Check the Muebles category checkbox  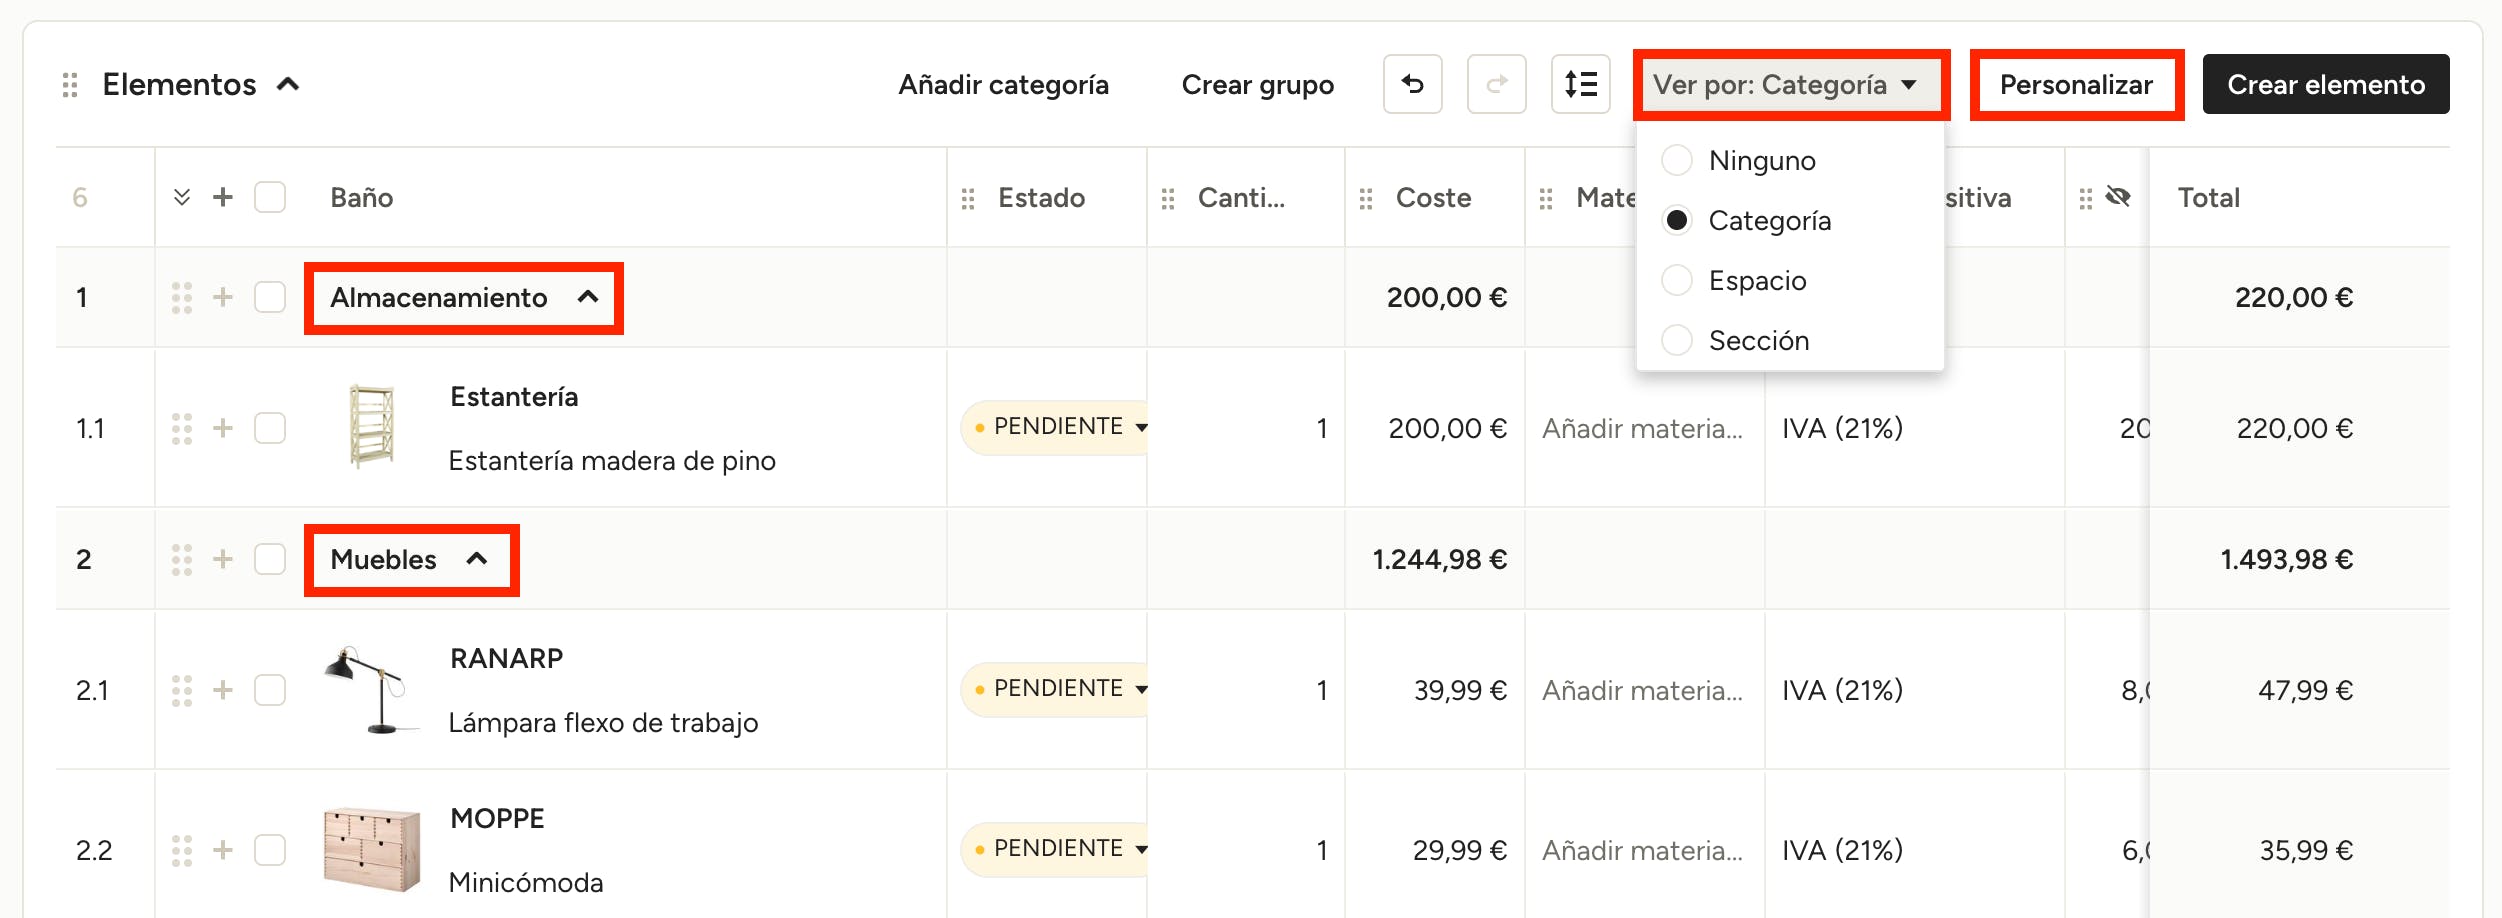pos(270,559)
